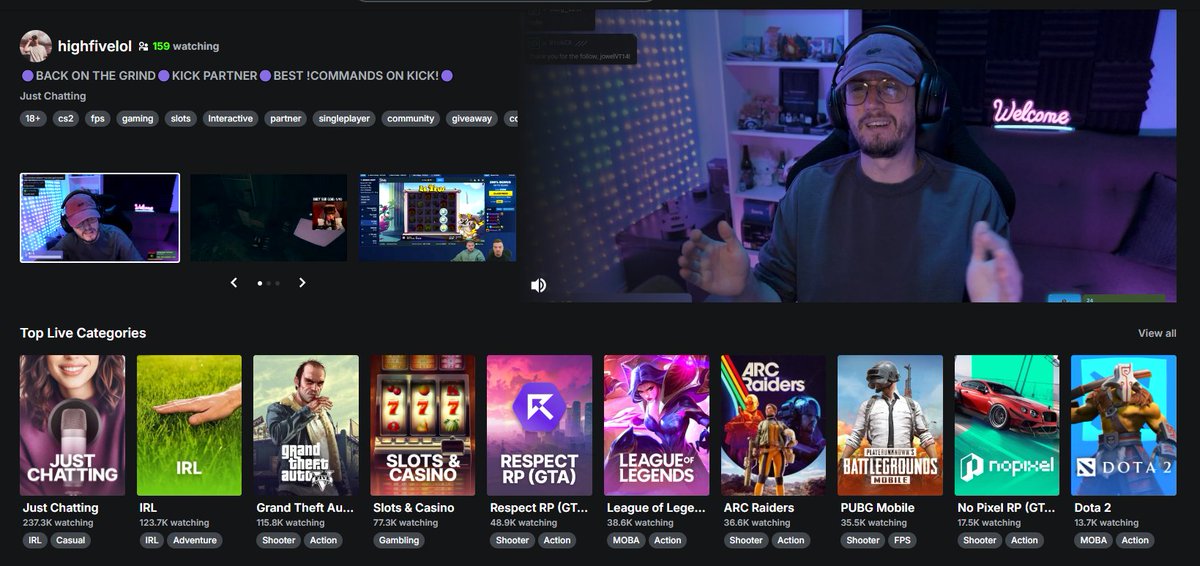Open the highfivelol channel name link
Image resolution: width=1200 pixels, height=566 pixels.
[94, 46]
